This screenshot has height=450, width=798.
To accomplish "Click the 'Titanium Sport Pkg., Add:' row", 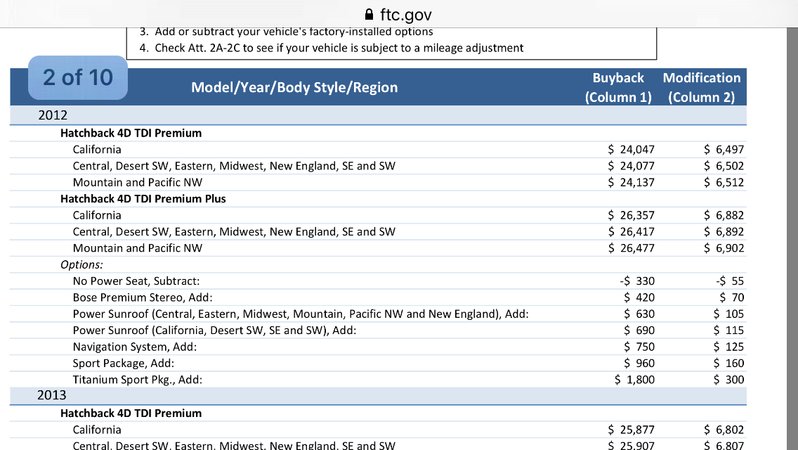I will click(378, 379).
